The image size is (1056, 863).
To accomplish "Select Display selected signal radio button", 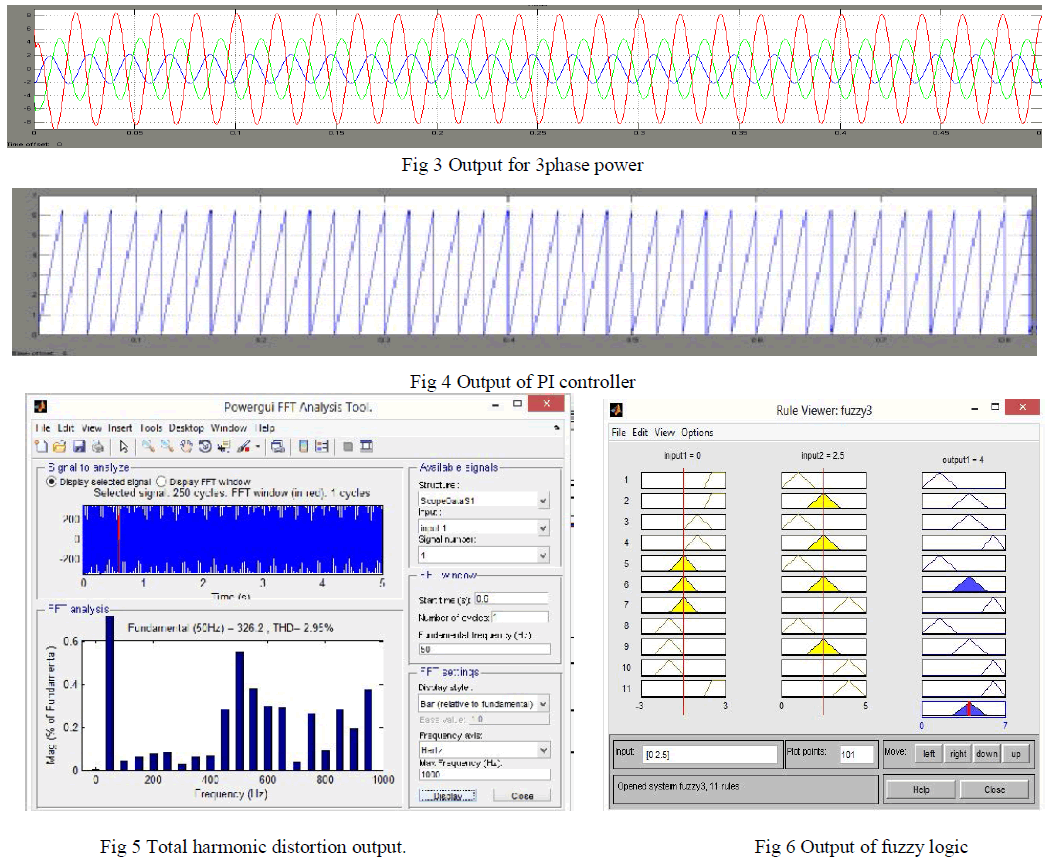I will (x=52, y=481).
